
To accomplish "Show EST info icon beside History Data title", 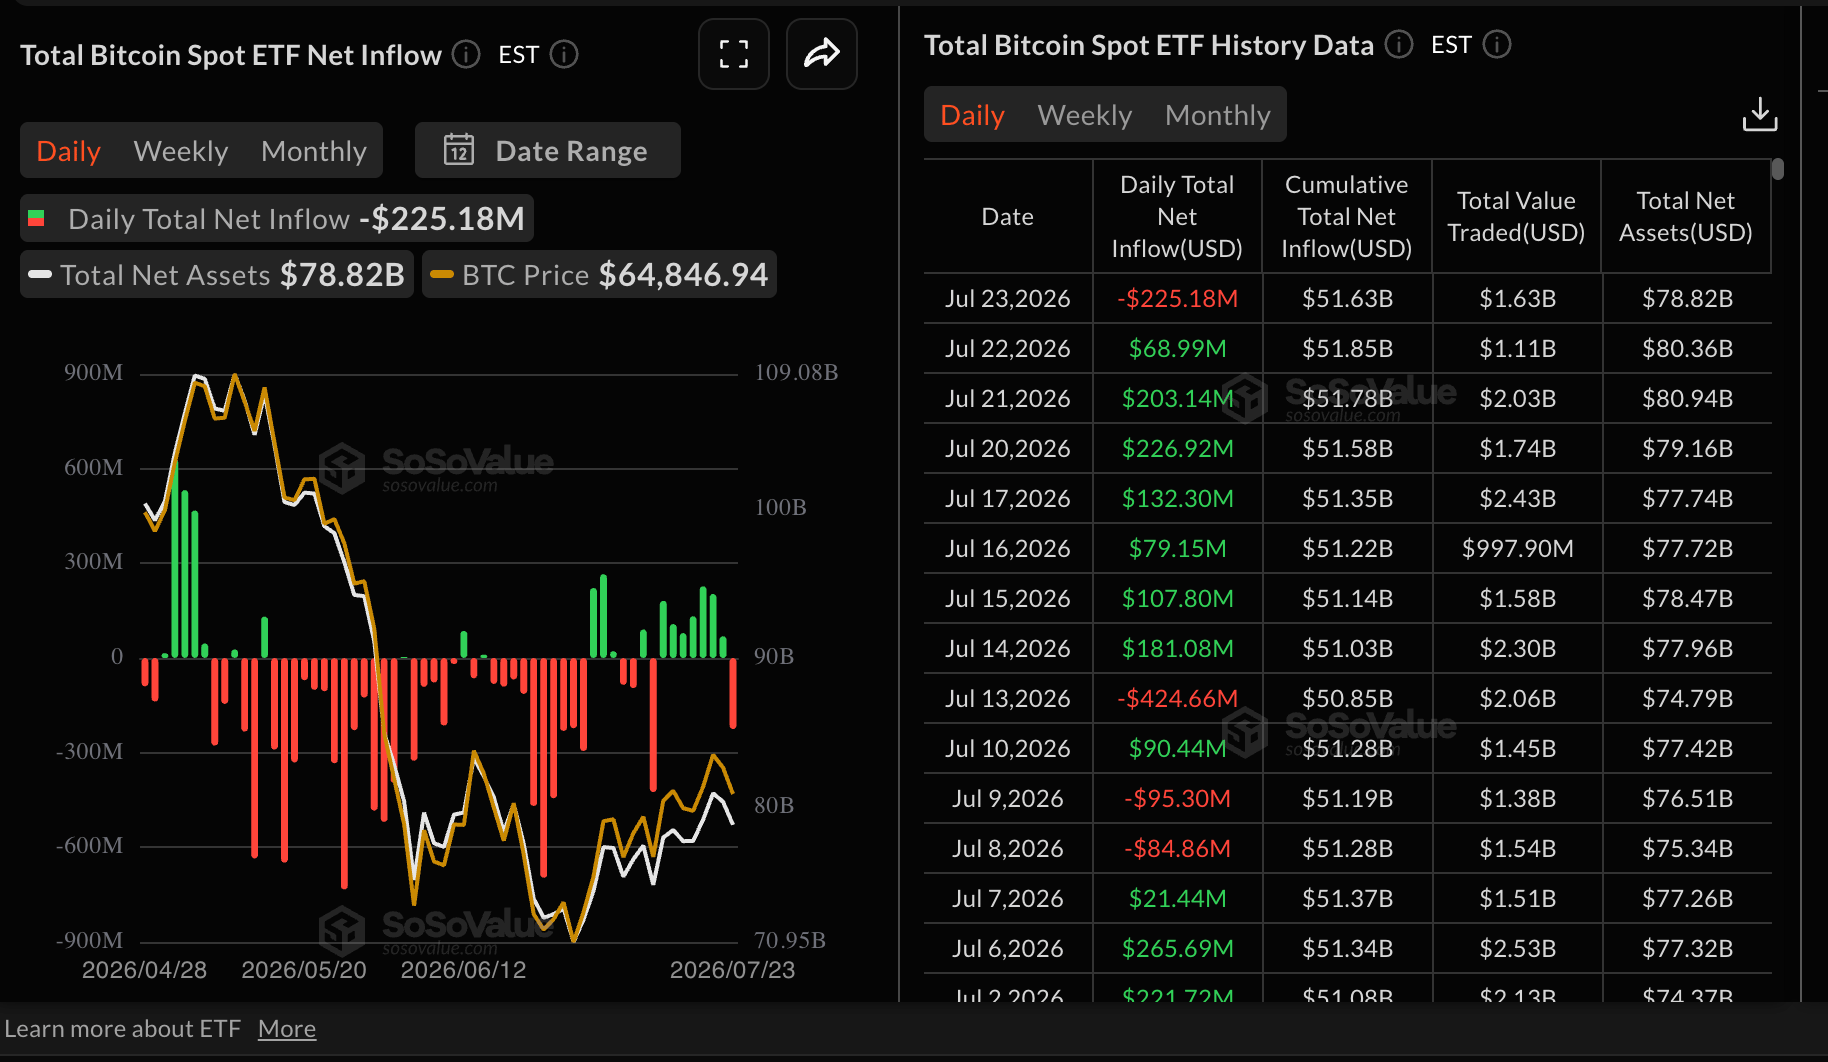I will click(1497, 44).
